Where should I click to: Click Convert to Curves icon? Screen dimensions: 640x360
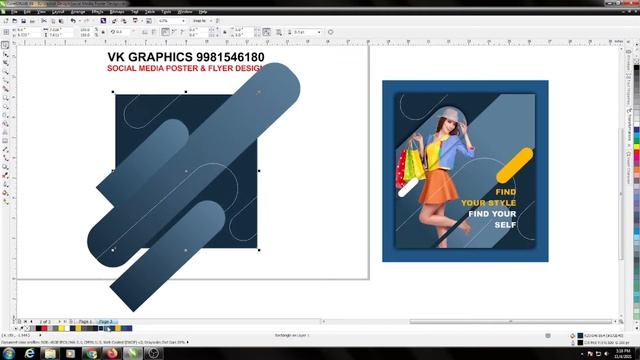coord(330,32)
